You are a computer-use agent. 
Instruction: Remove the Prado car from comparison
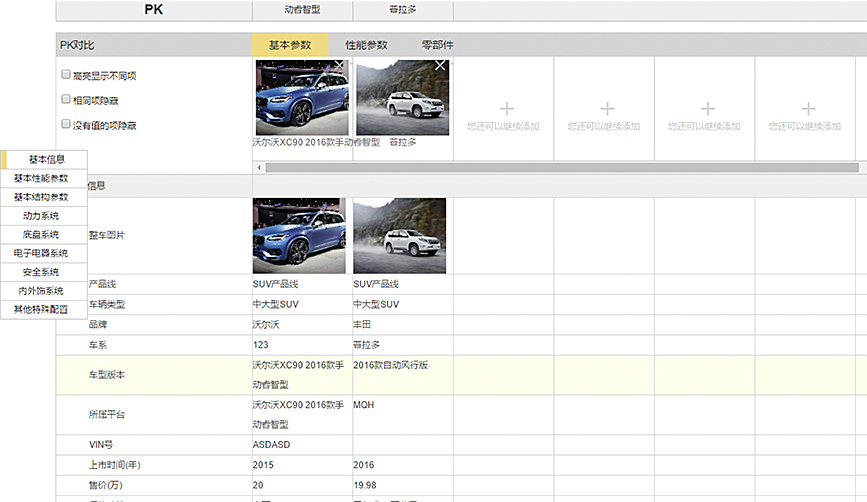point(440,66)
